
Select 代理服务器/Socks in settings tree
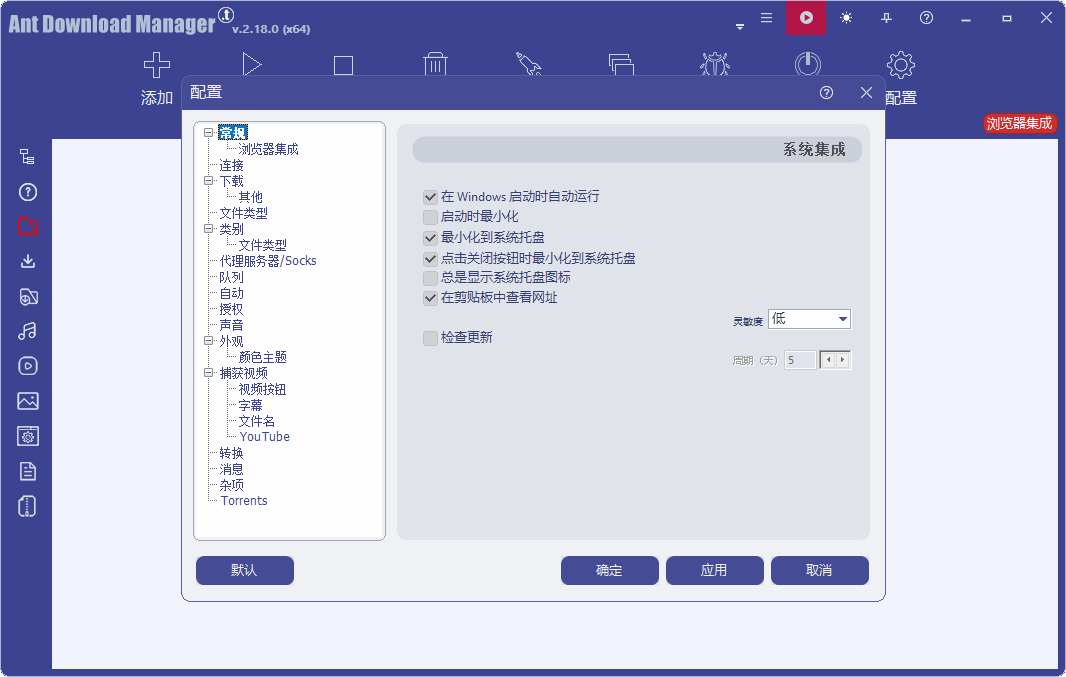pos(268,261)
